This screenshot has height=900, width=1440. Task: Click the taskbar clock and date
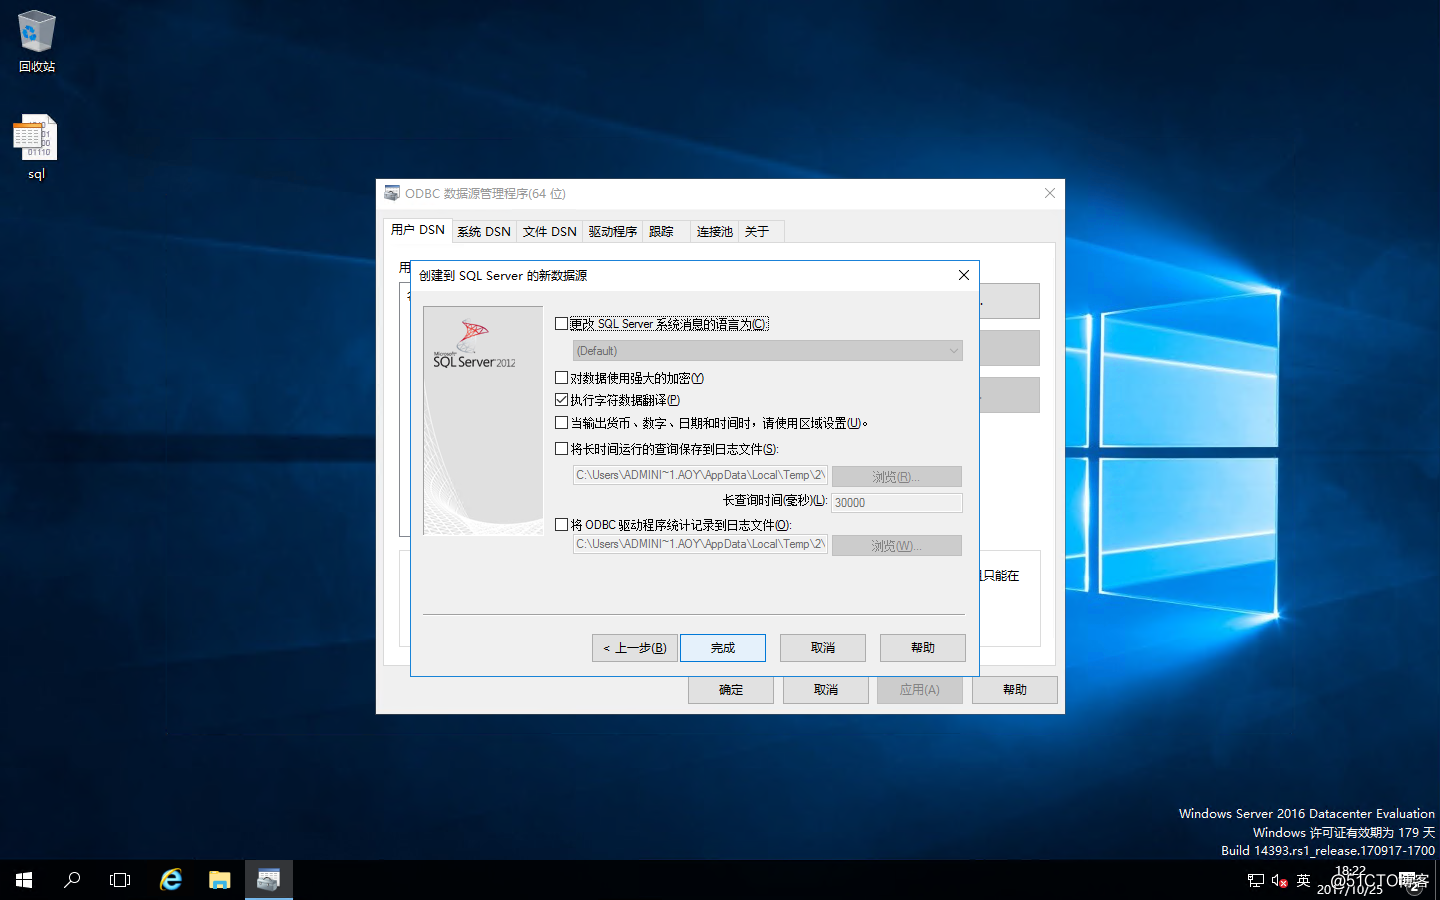pos(1350,880)
